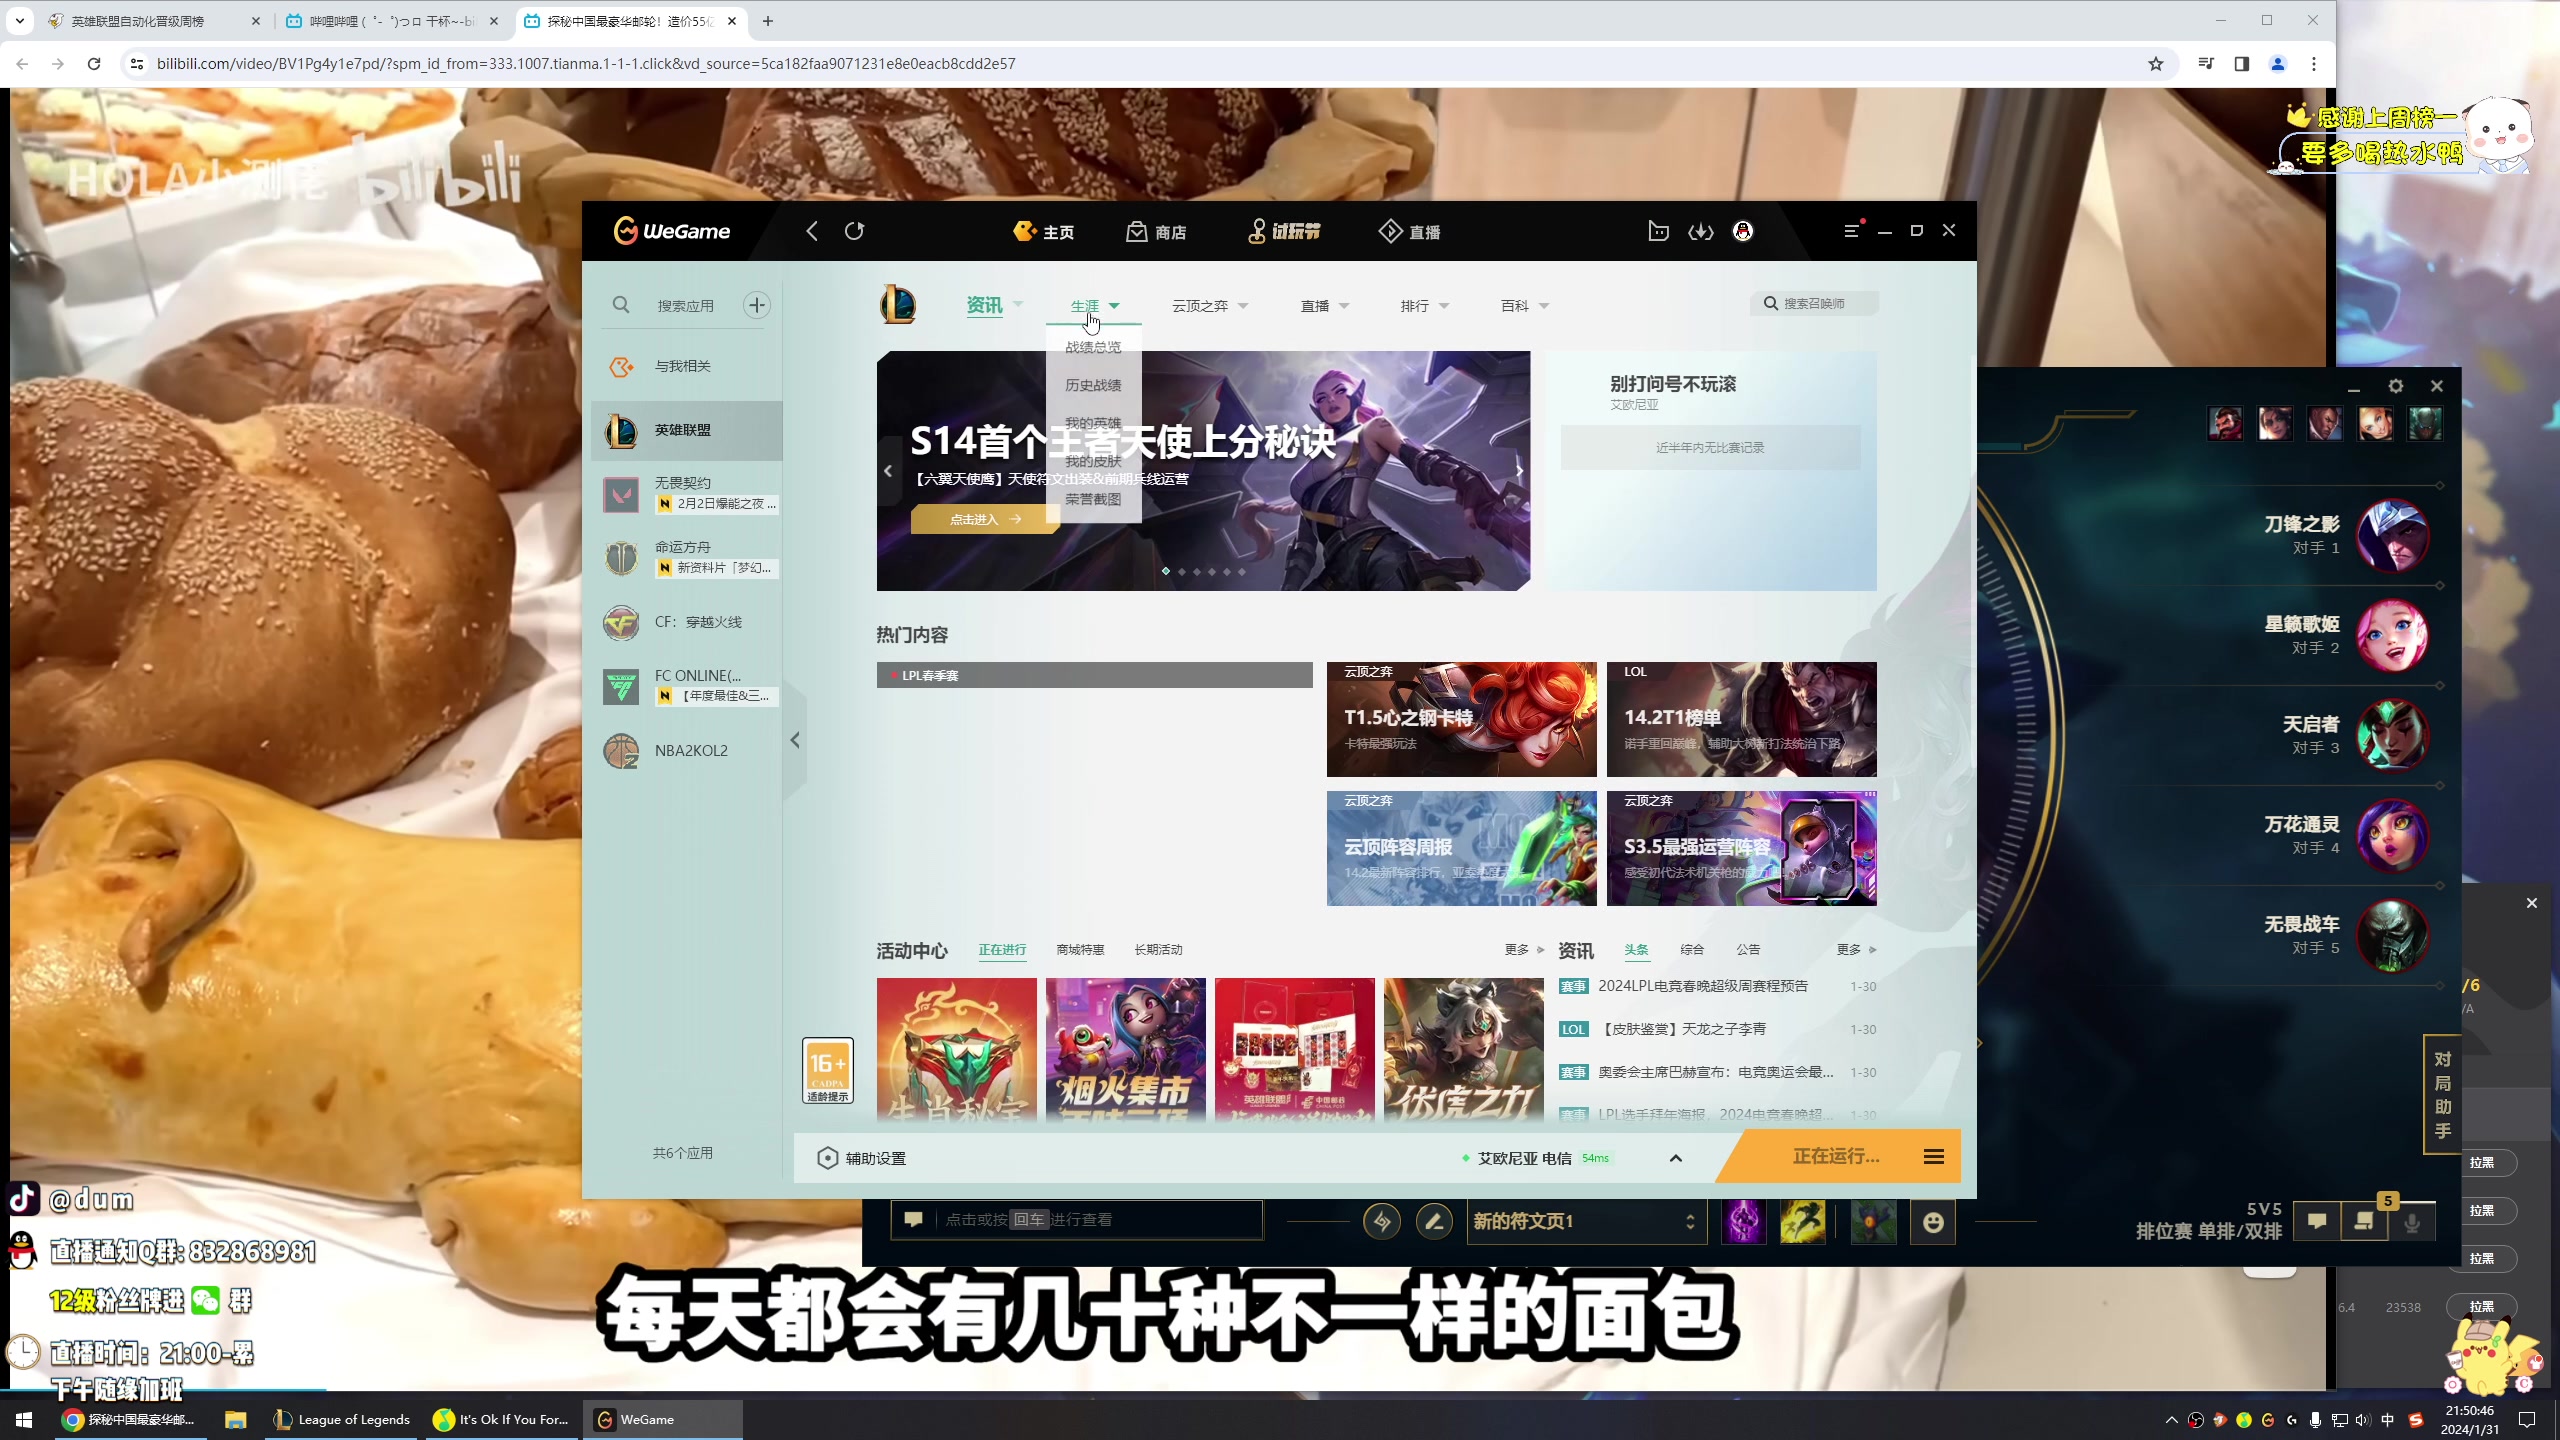The width and height of the screenshot is (2560, 1440).
Task: Select 命运方舟 in WeGame sidebar
Action: tap(687, 558)
